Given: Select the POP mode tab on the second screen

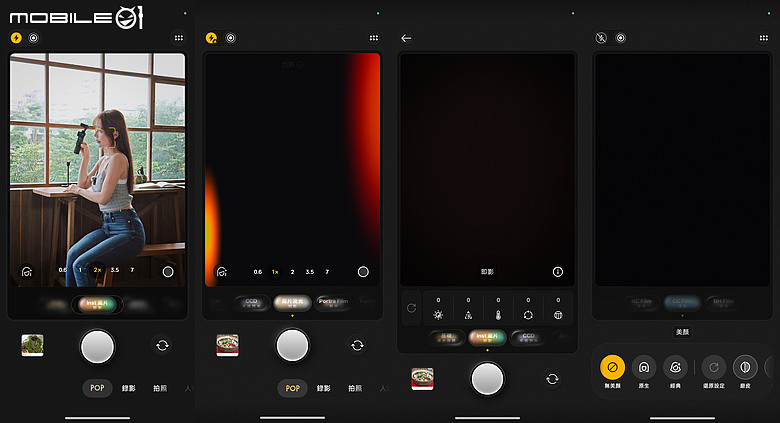Looking at the screenshot, I should (x=292, y=388).
